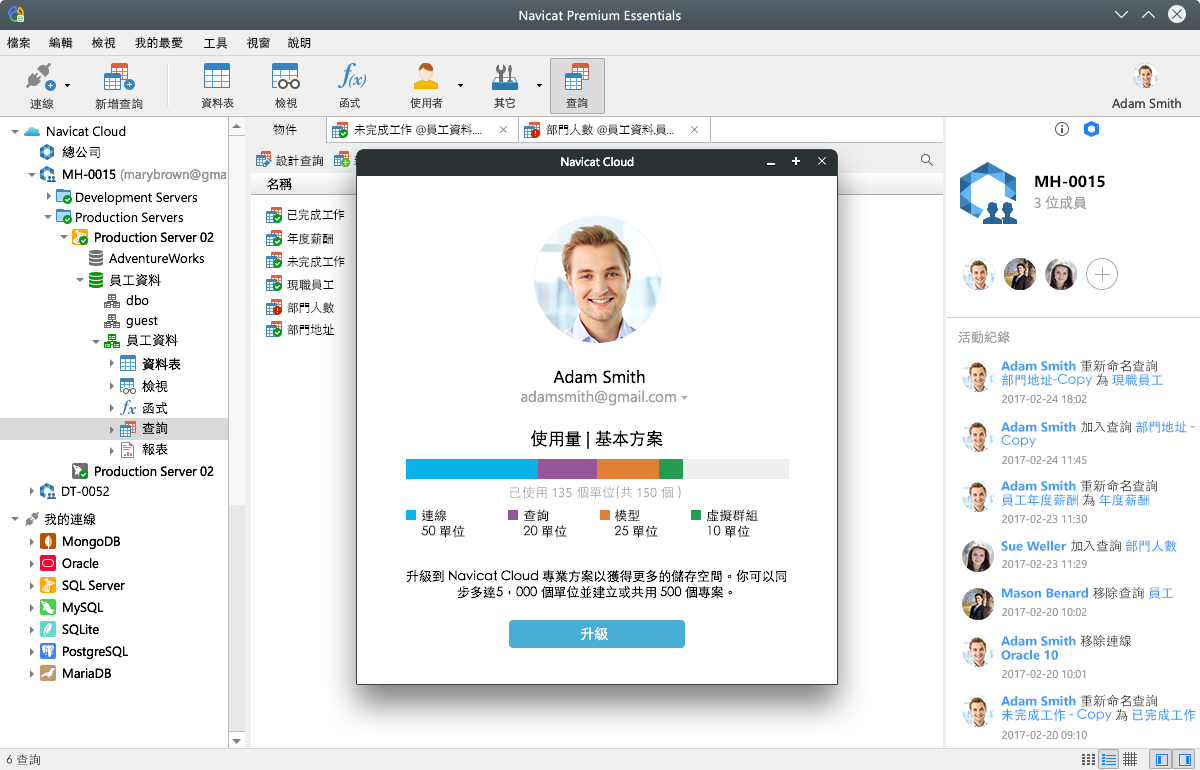
Task: Expand the 報表 (Reports) tree node
Action: click(x=112, y=450)
